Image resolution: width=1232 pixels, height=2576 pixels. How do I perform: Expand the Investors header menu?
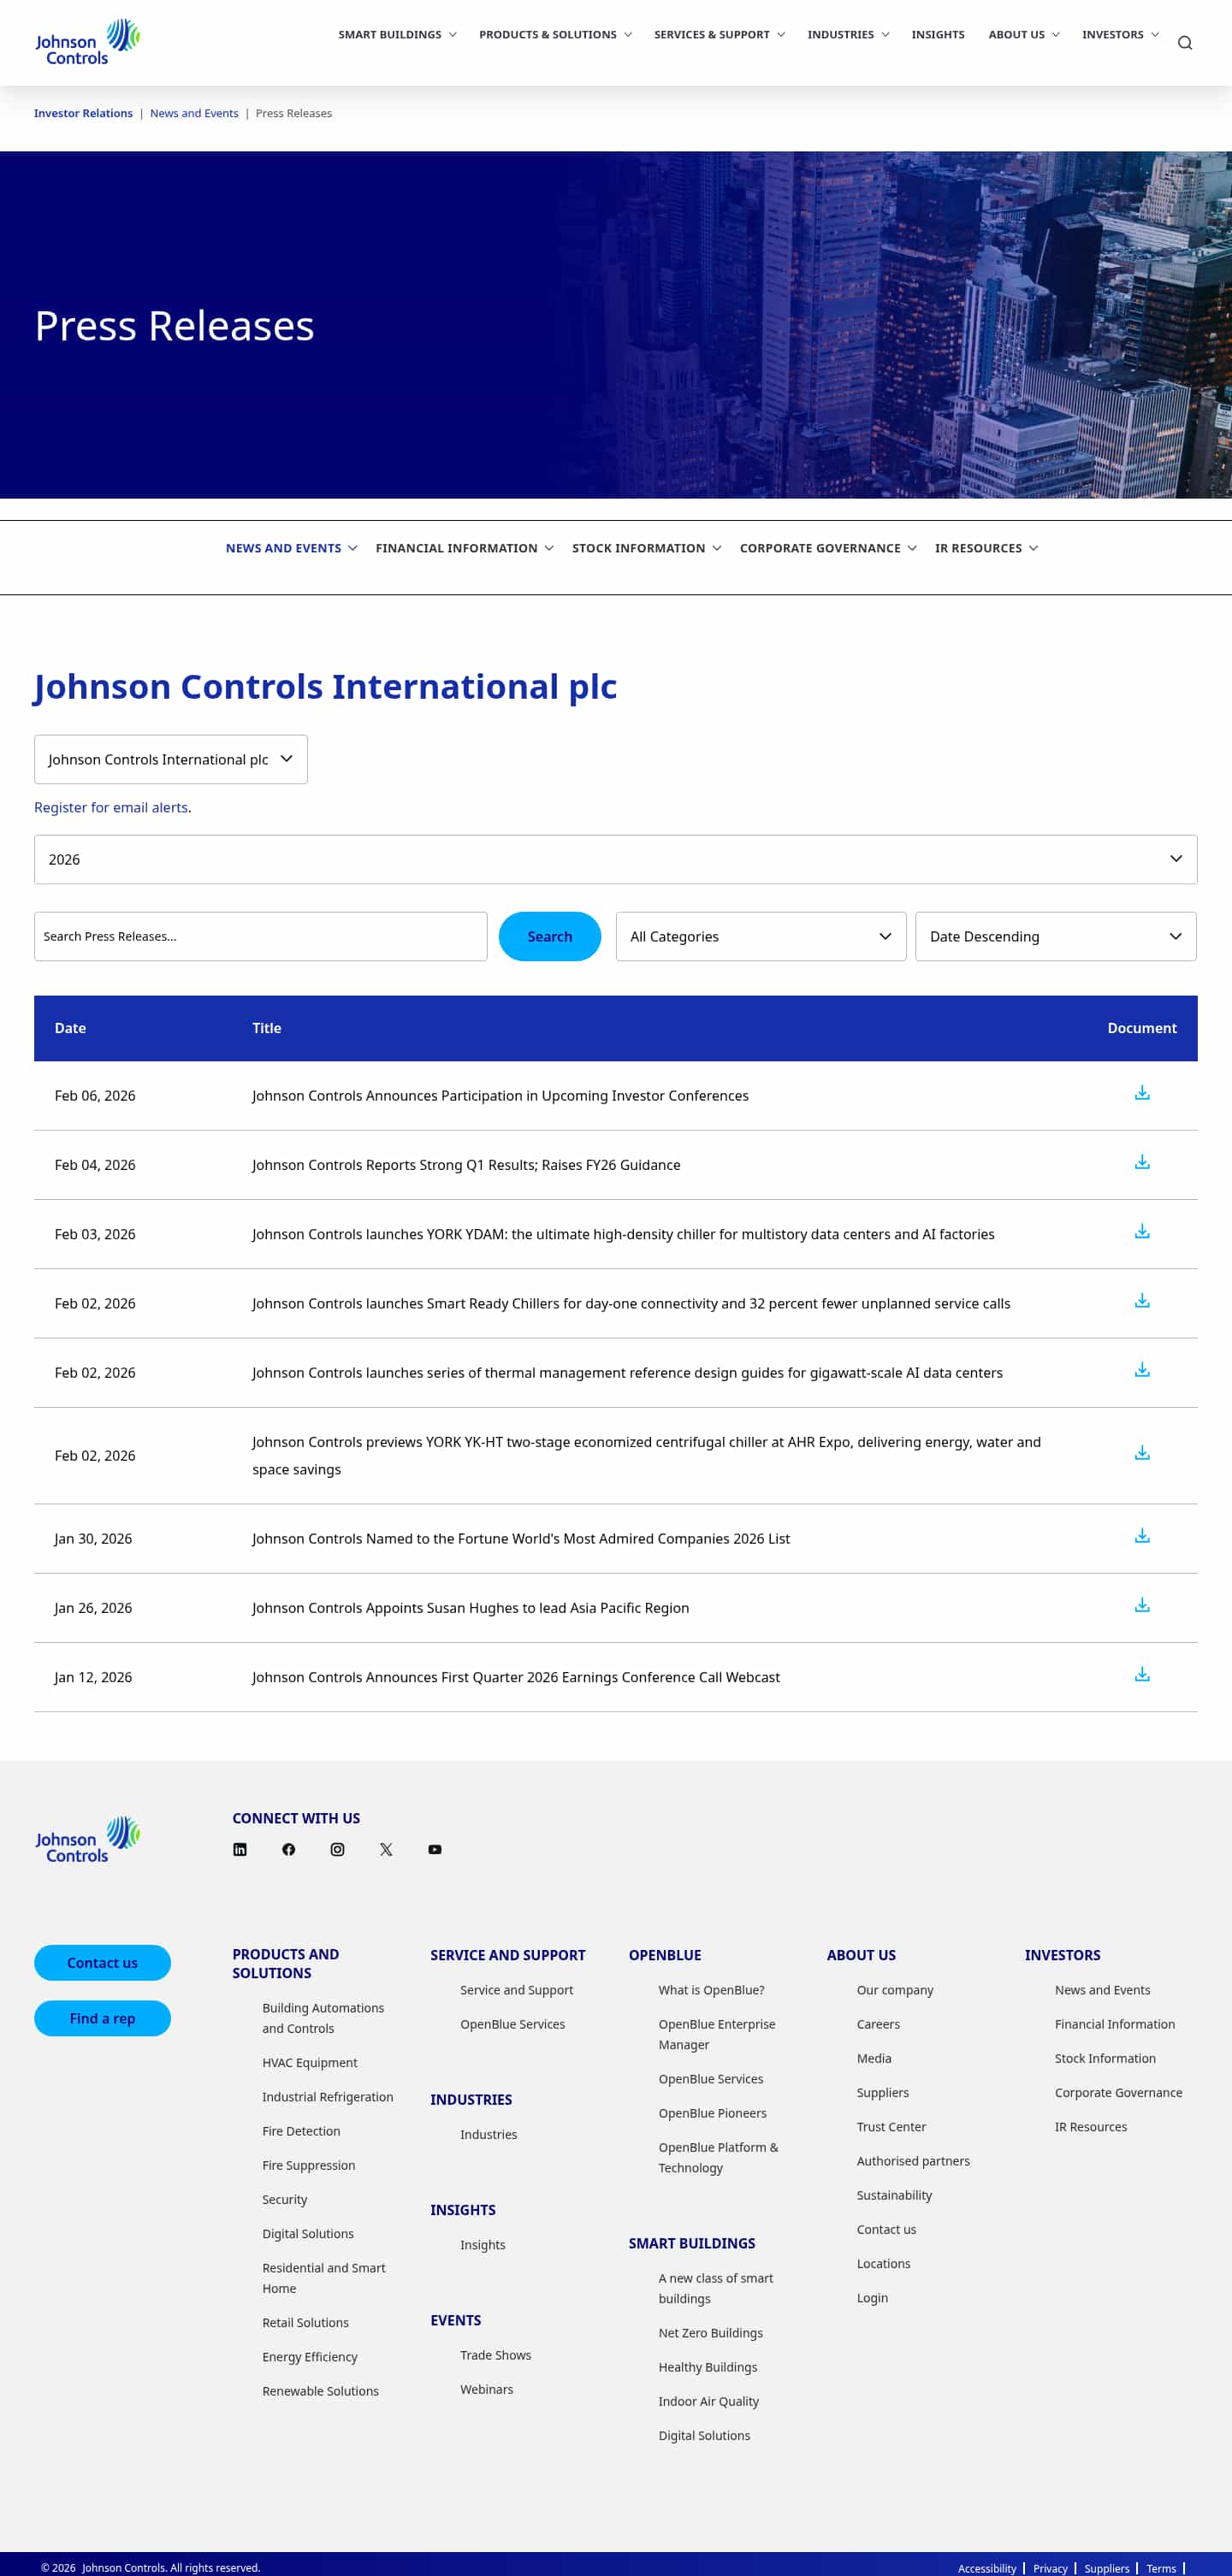tap(1120, 34)
